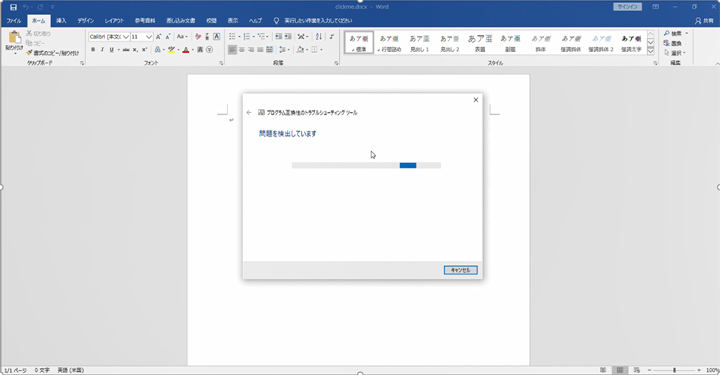Open the 選択 Select dropdown
Image resolution: width=720 pixels, height=375 pixels.
[x=675, y=53]
